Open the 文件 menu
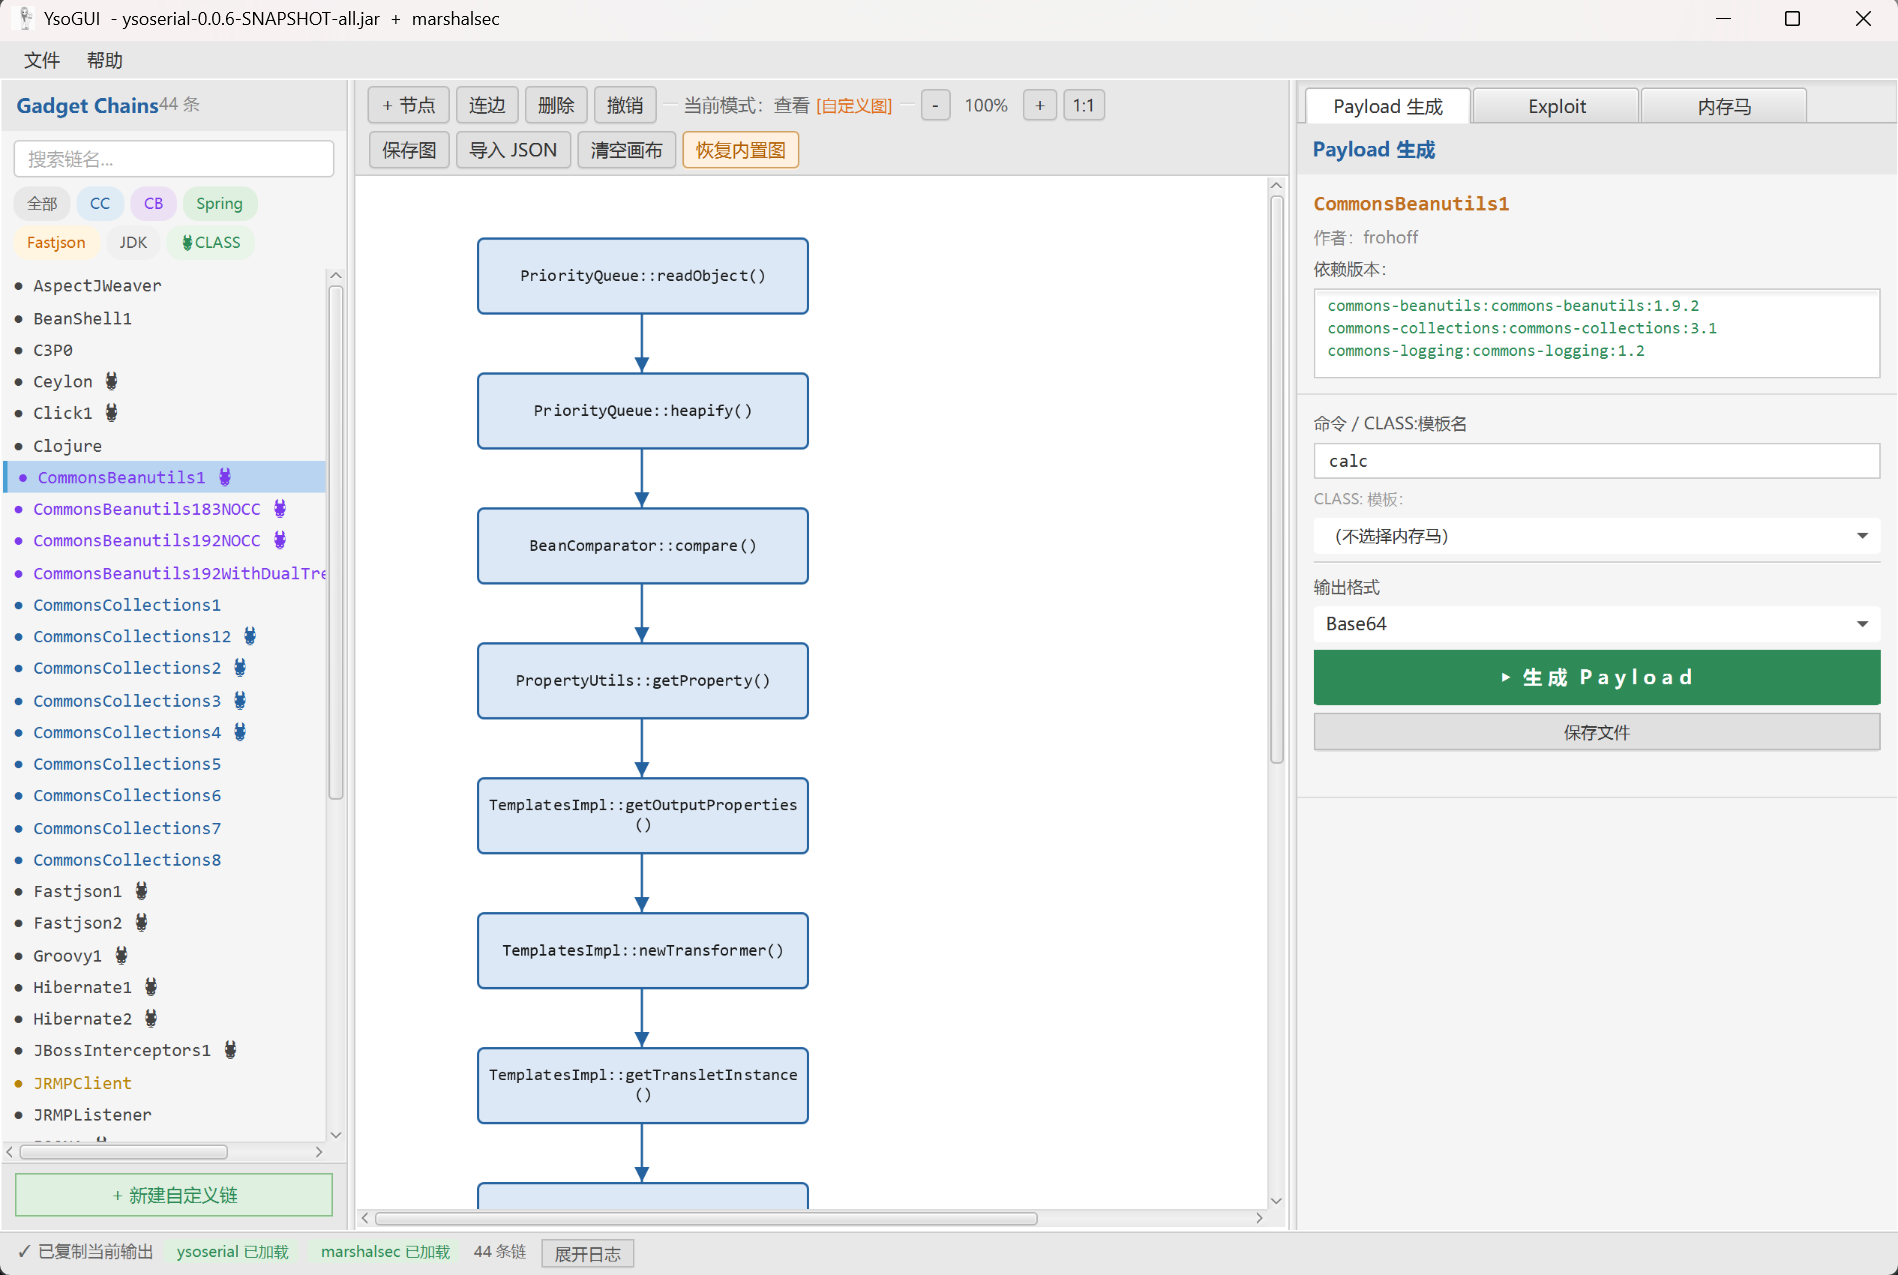1898x1275 pixels. [42, 60]
